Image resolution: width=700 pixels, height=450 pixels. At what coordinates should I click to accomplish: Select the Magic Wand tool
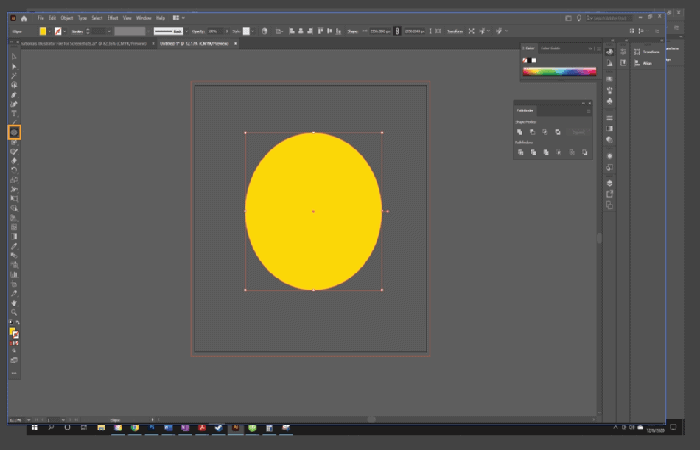click(14, 76)
